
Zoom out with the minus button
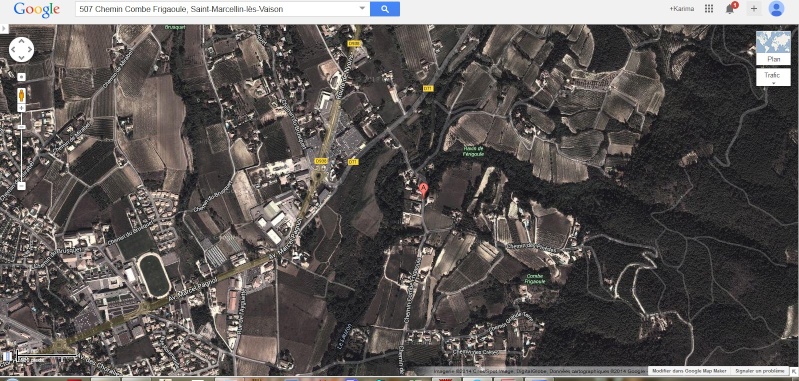(x=21, y=186)
